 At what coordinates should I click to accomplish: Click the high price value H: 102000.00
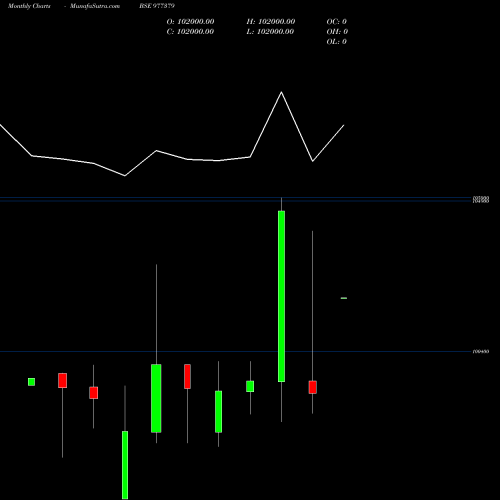click(x=271, y=22)
